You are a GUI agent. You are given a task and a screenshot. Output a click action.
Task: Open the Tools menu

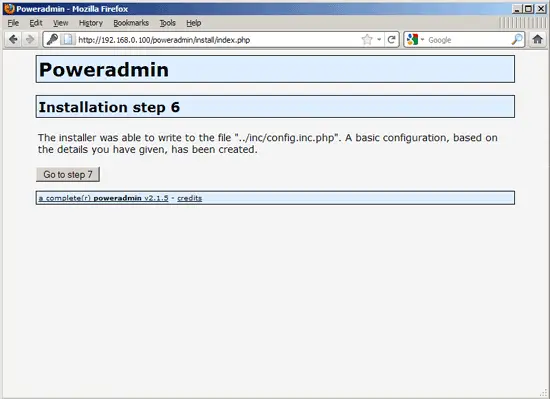(168, 23)
